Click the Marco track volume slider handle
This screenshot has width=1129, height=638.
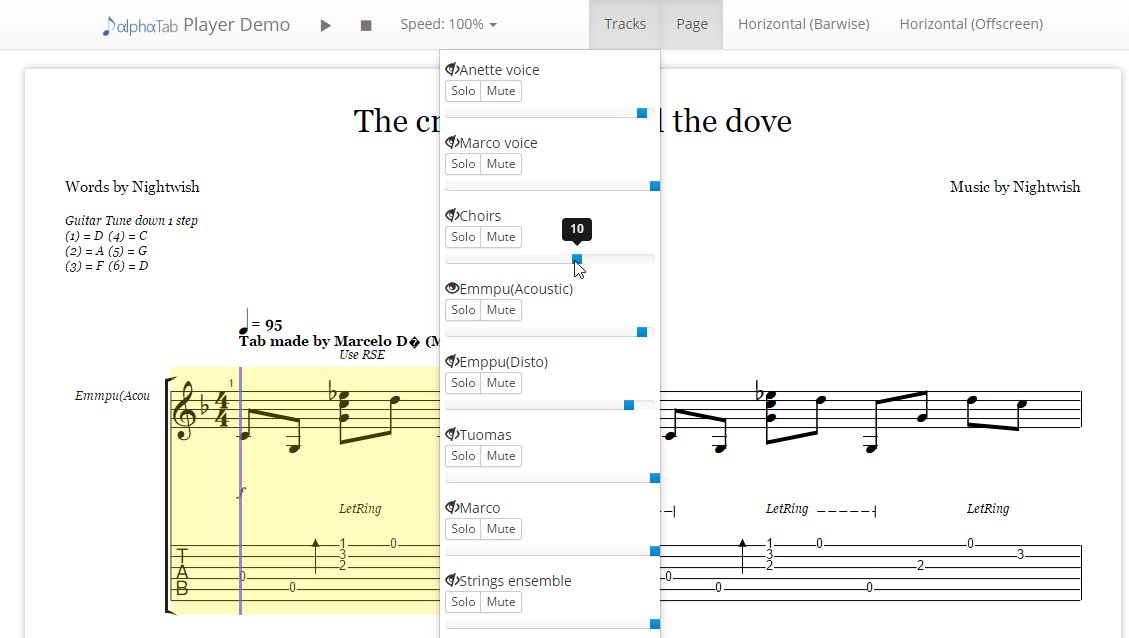tap(655, 551)
